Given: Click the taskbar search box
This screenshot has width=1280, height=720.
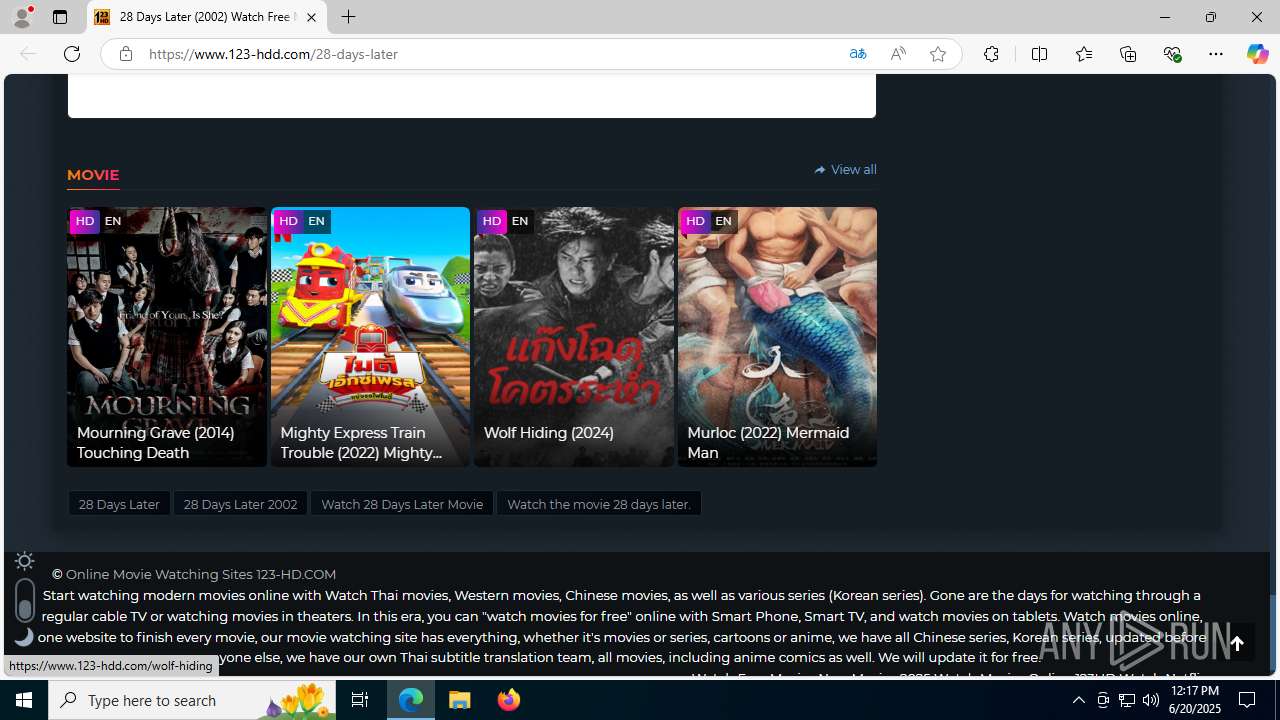Looking at the screenshot, I should coord(191,700).
